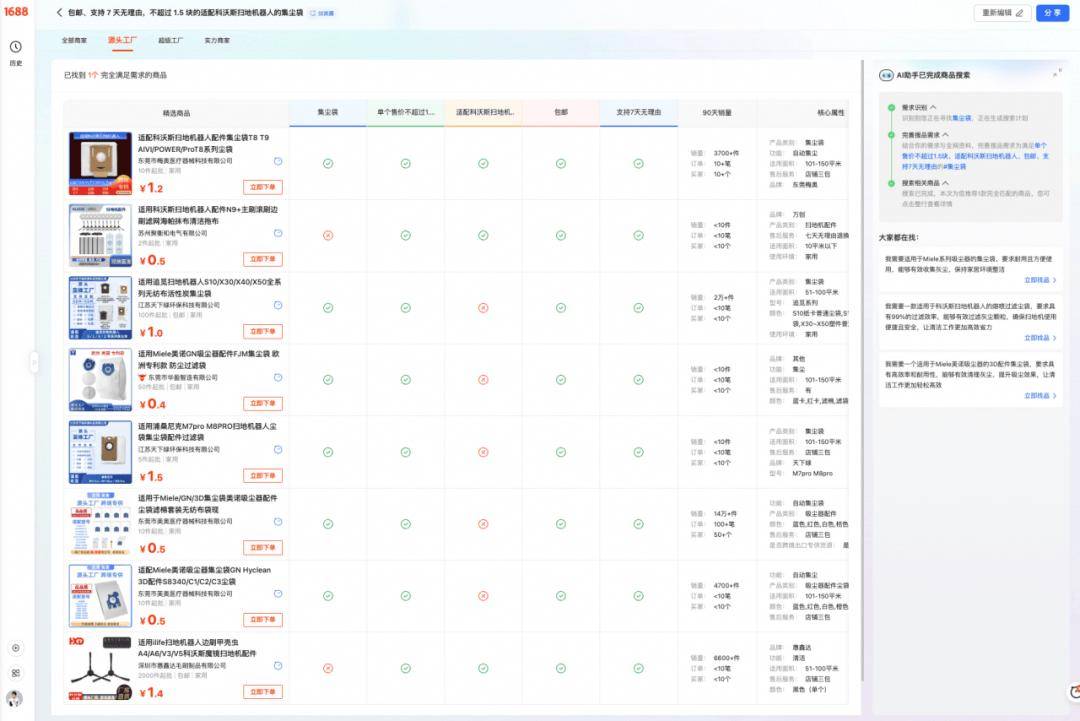This screenshot has height=721, width=1080.
Task: Click the sidebar expand handle on the left edge
Action: click(34, 362)
